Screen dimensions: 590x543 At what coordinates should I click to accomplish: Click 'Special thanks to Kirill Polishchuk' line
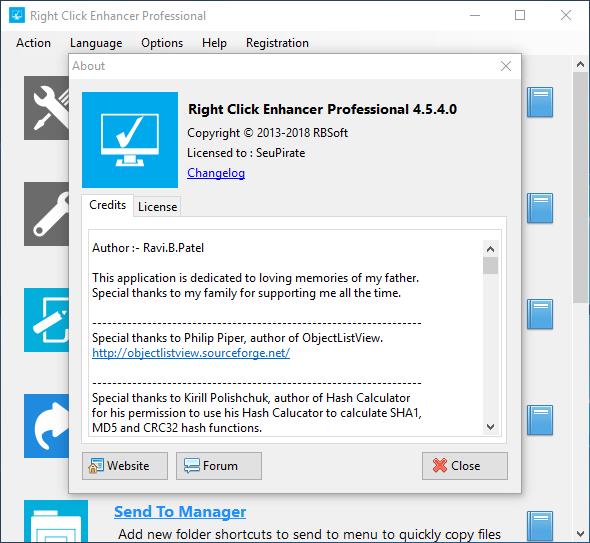[x=251, y=398]
